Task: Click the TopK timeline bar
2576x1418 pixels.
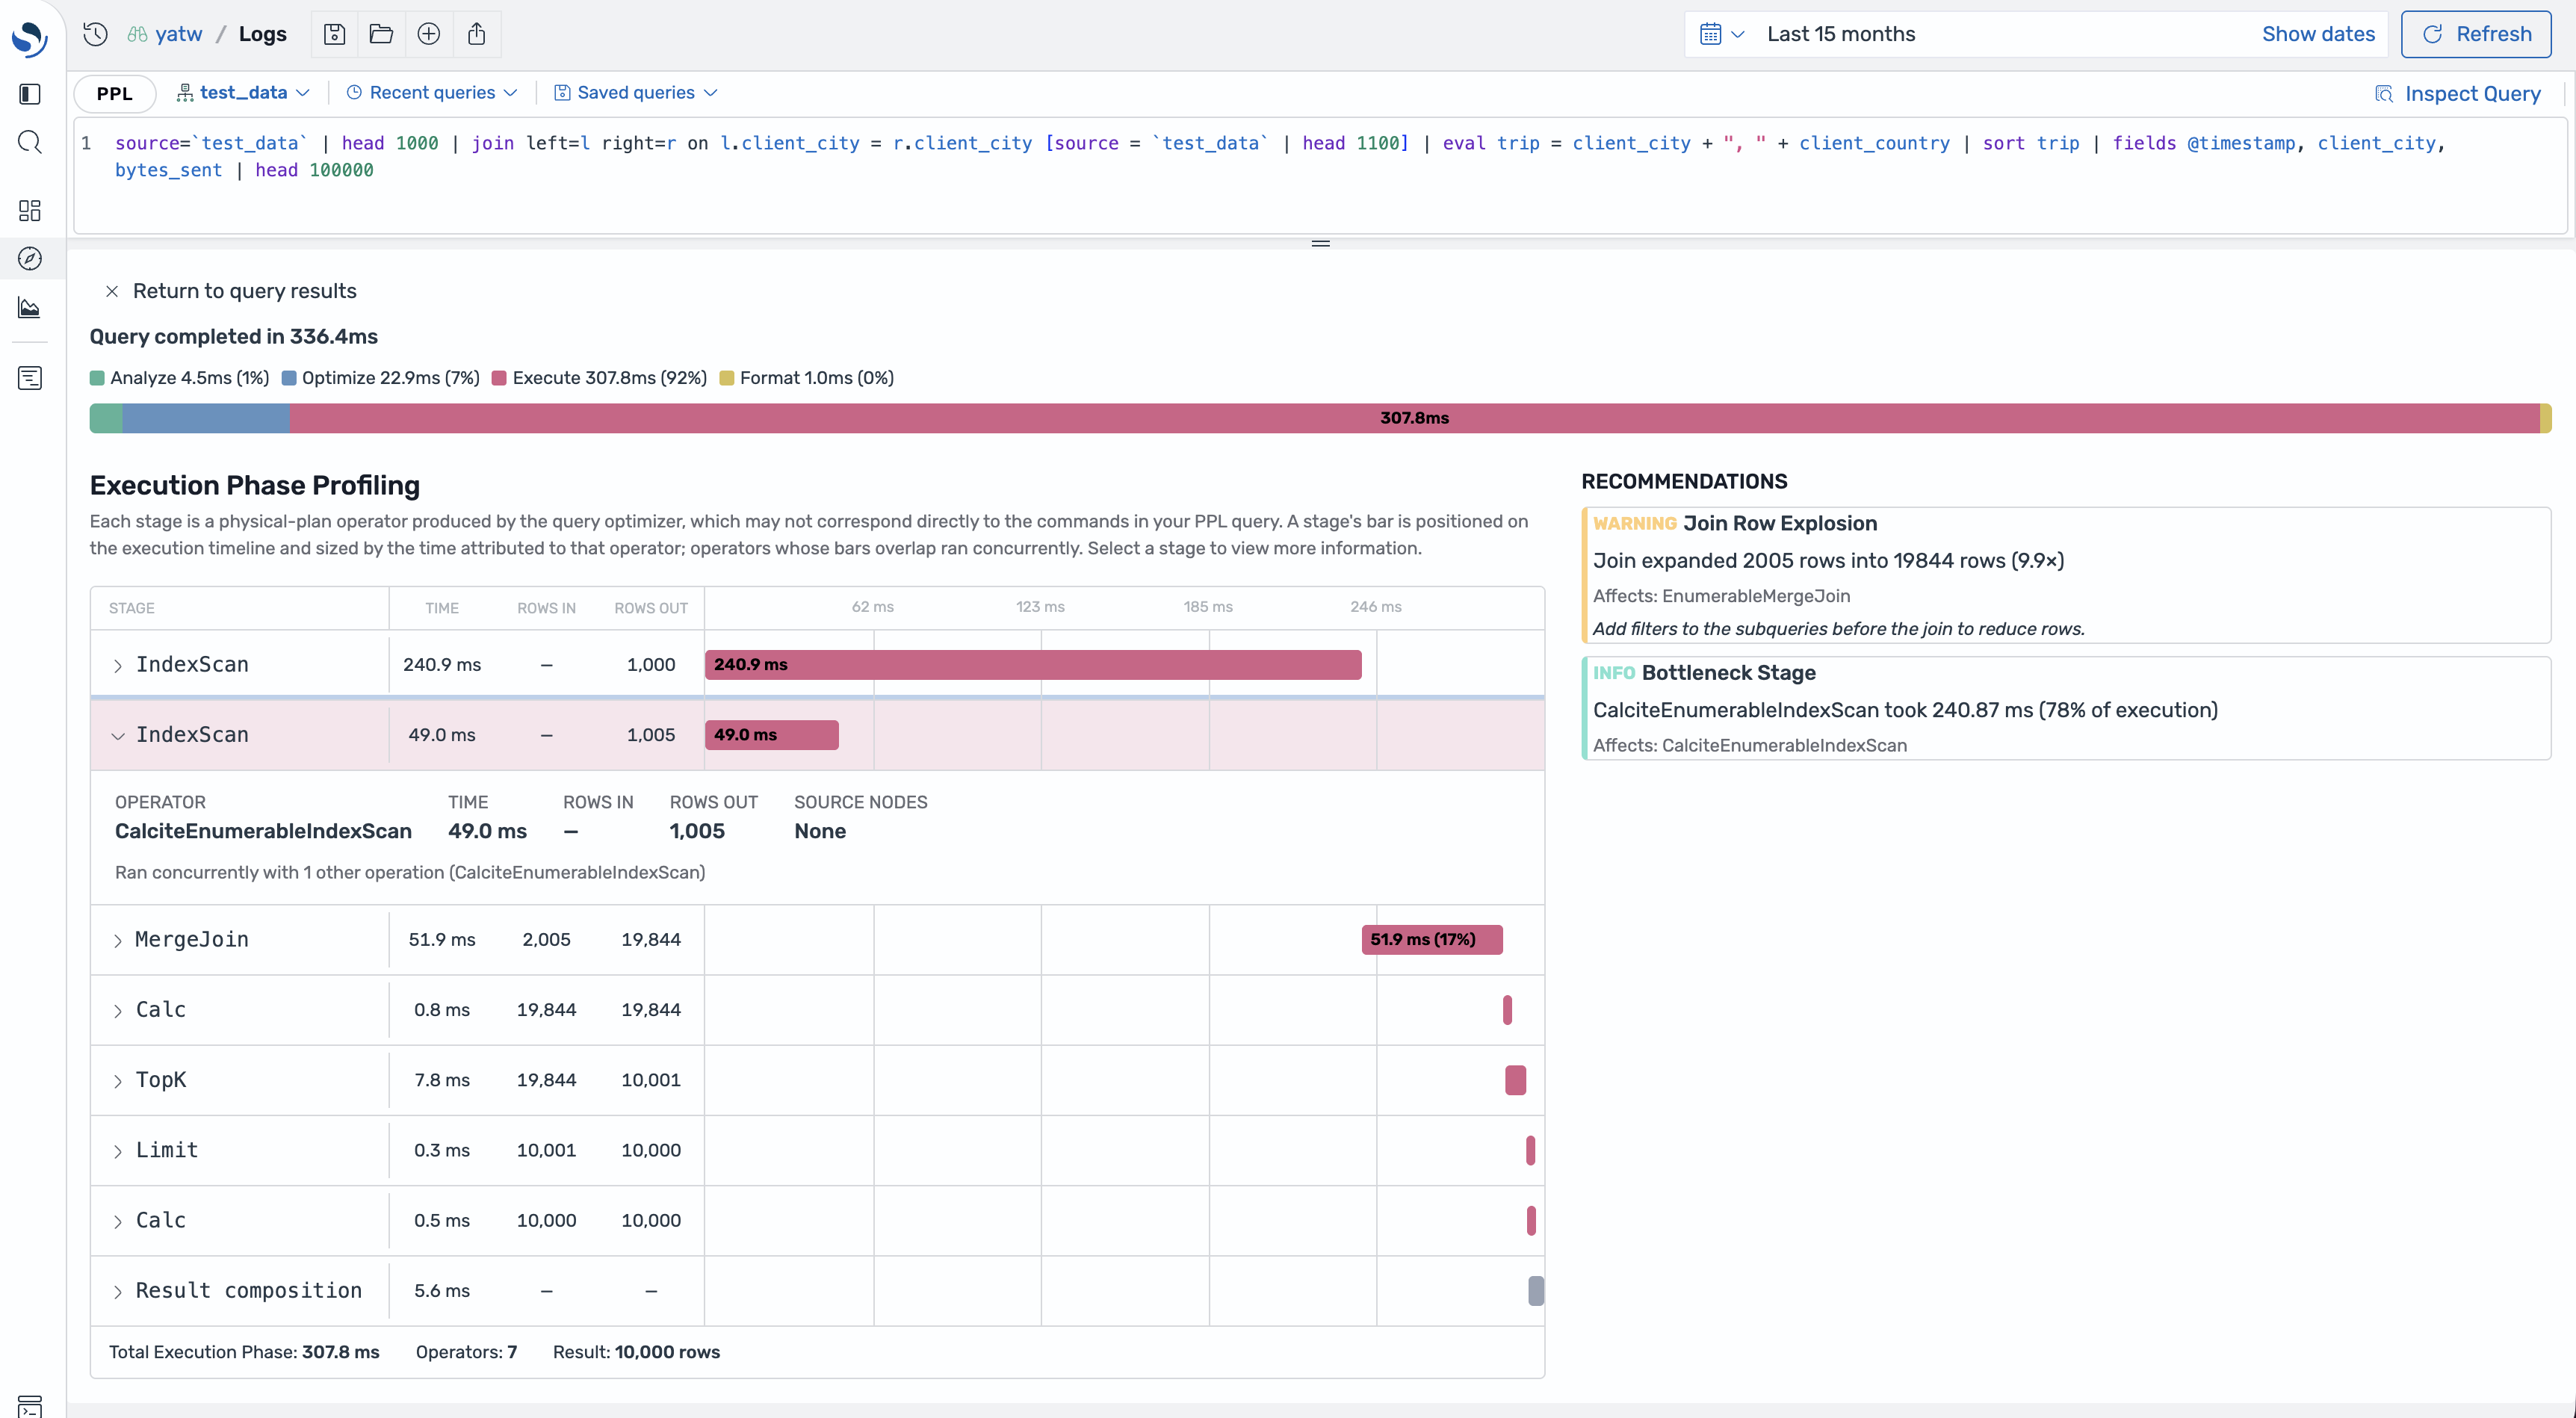Action: 1515,1080
